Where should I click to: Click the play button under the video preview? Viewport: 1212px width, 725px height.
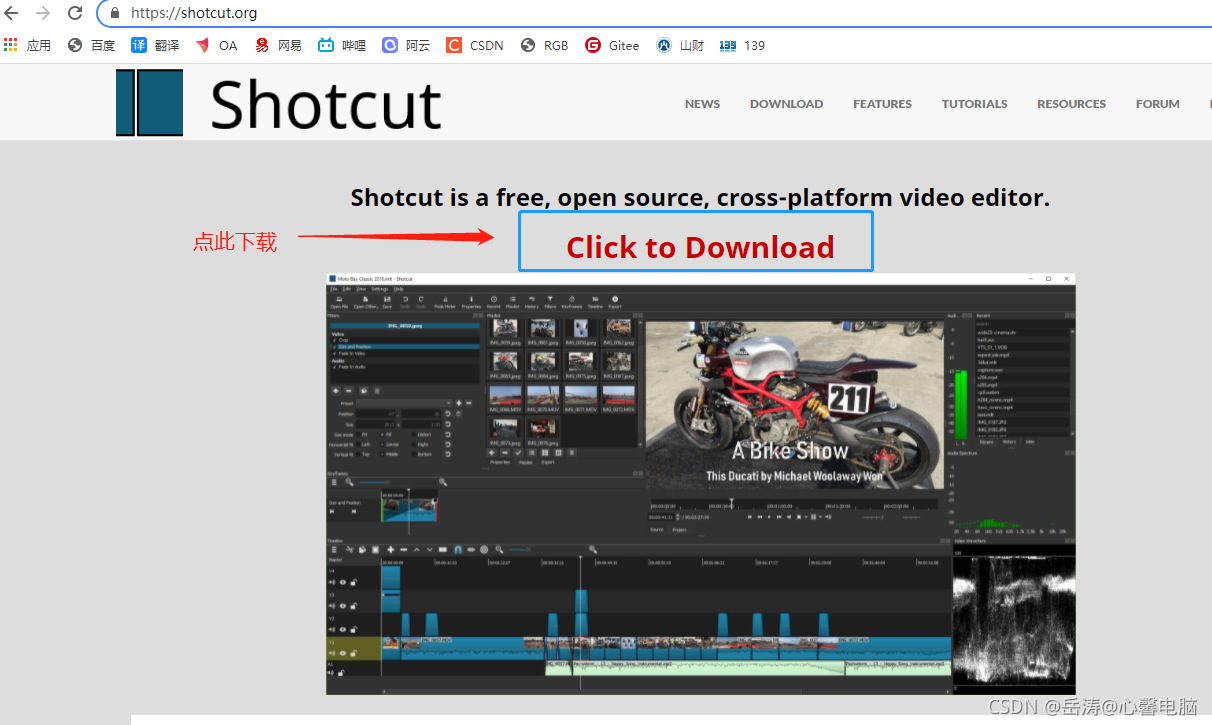point(769,517)
